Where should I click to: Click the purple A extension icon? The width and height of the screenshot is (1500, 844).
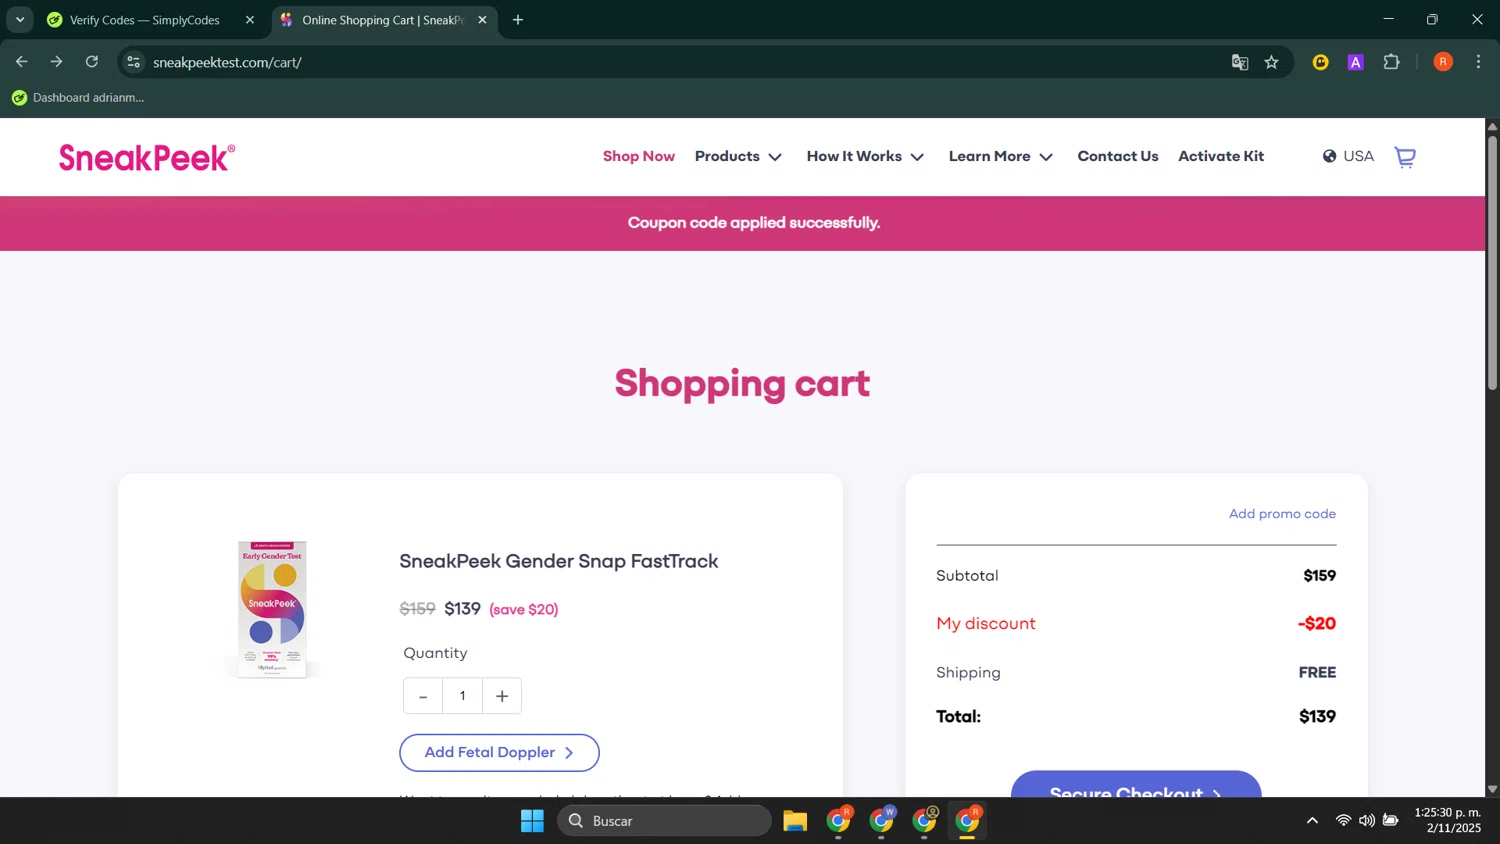1356,62
